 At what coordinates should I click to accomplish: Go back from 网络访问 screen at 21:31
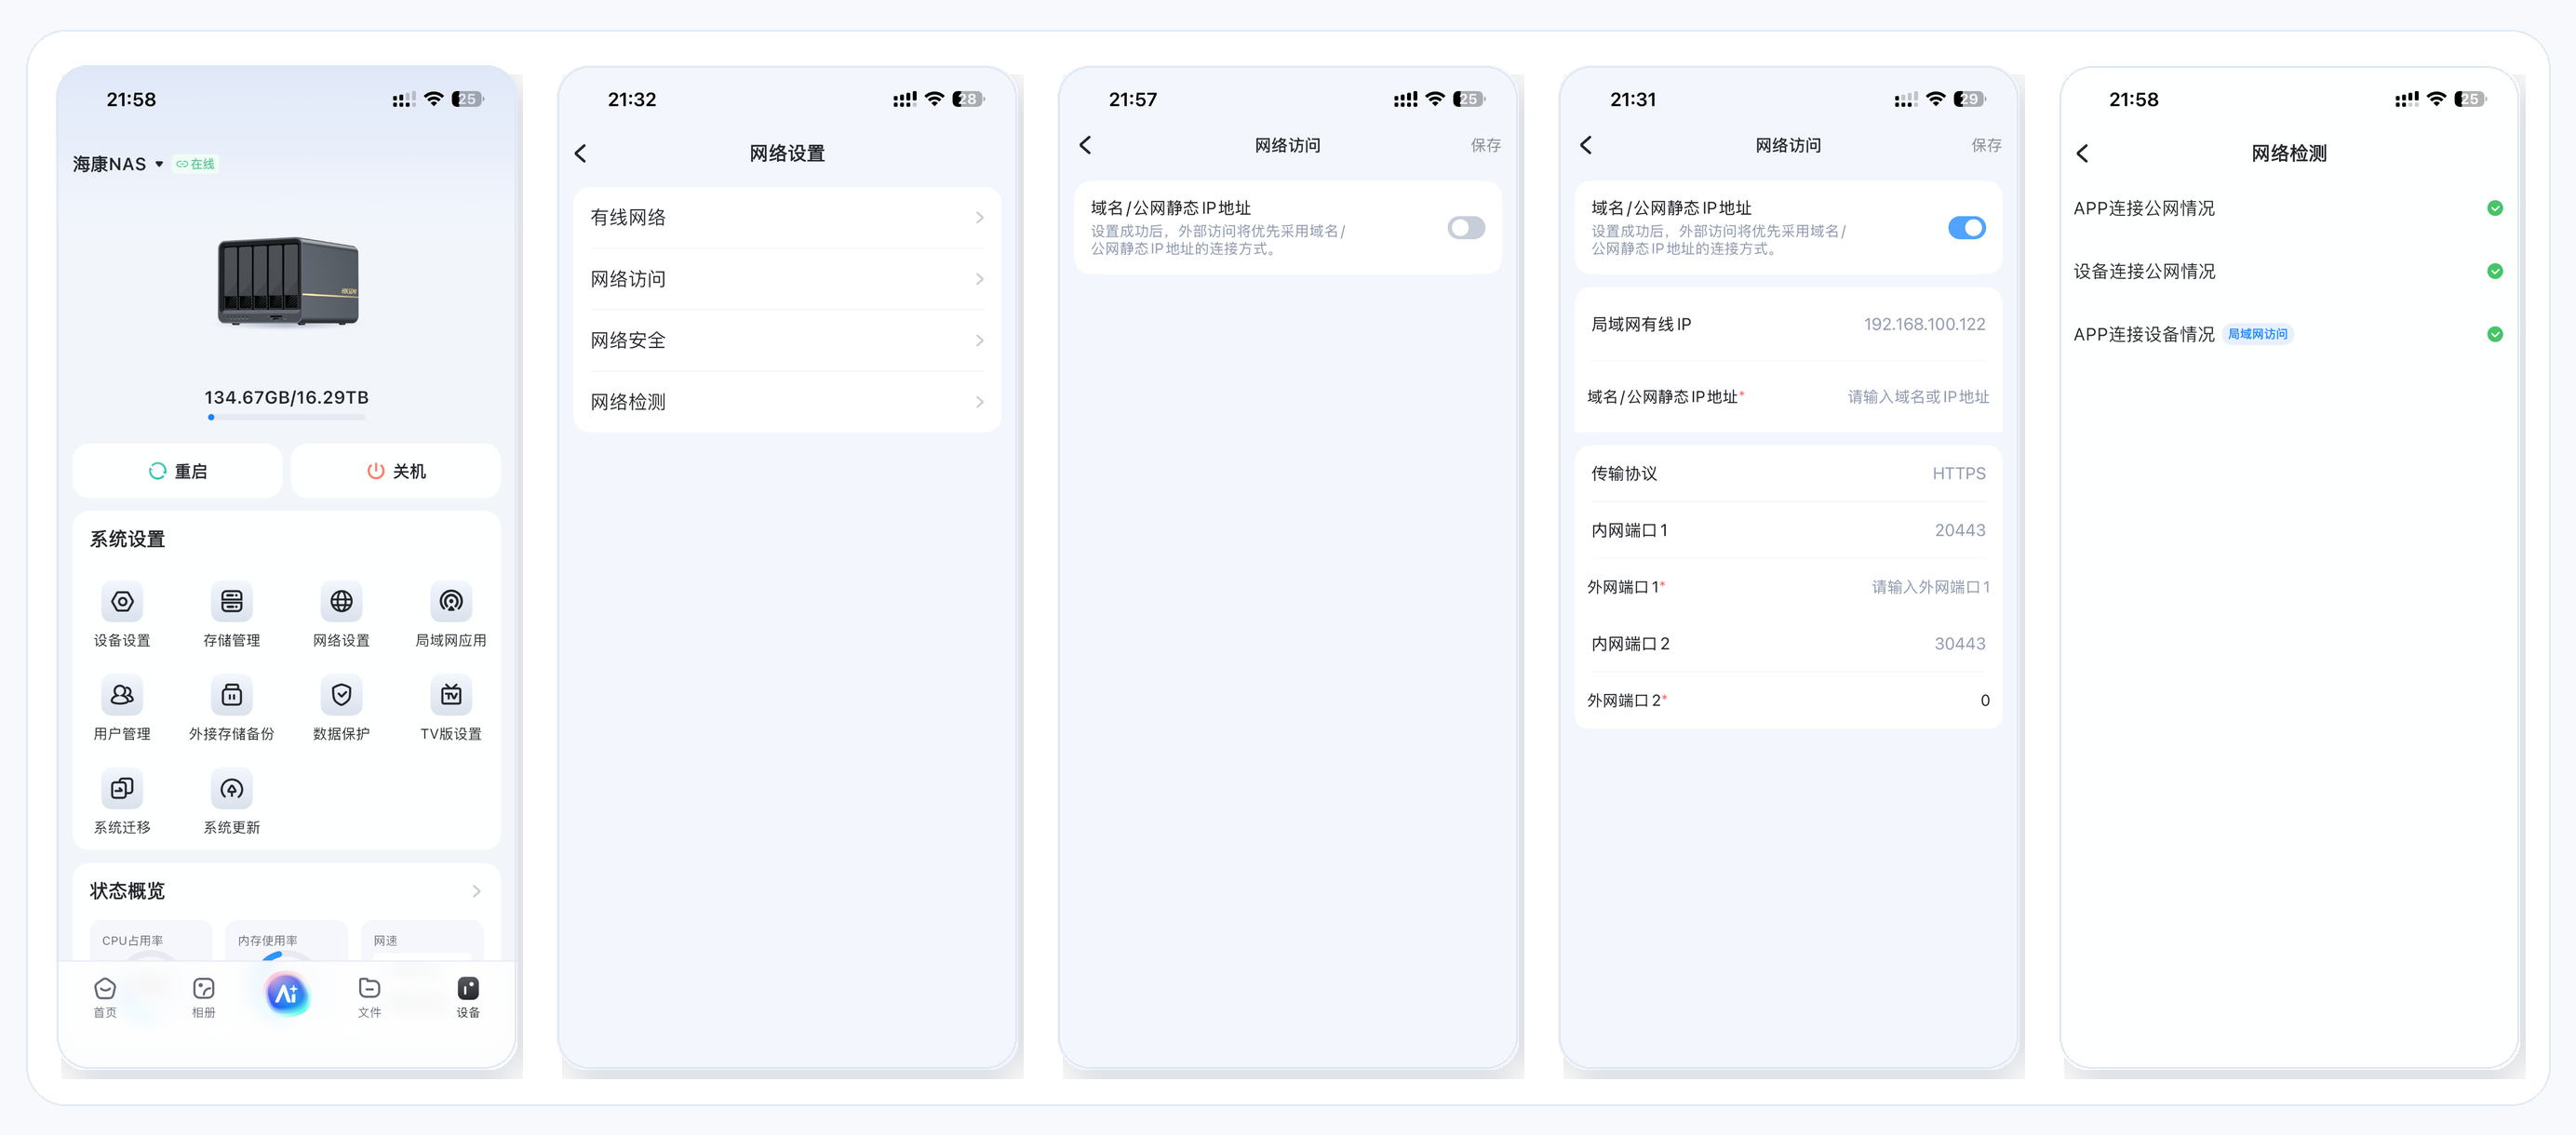coord(1587,145)
